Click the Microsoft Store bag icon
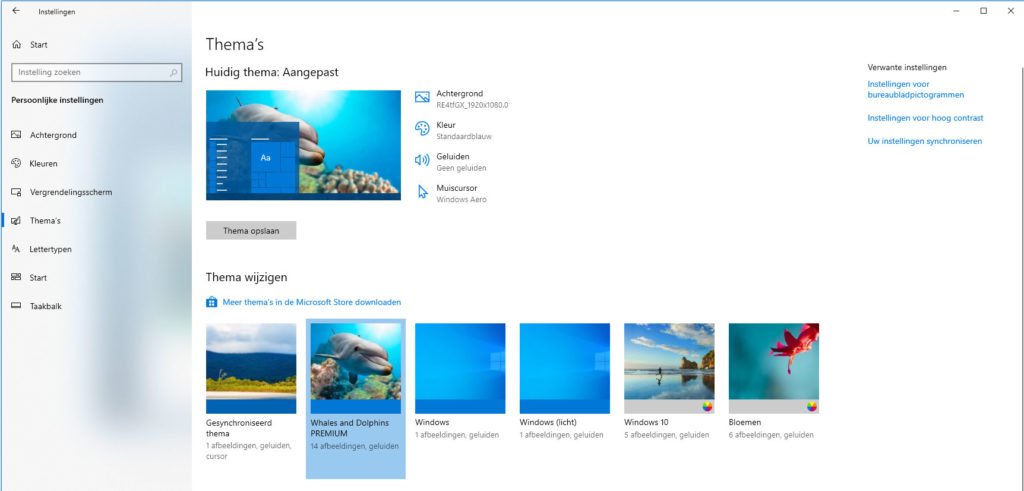Screen dimensions: 1024x491 [x=212, y=302]
